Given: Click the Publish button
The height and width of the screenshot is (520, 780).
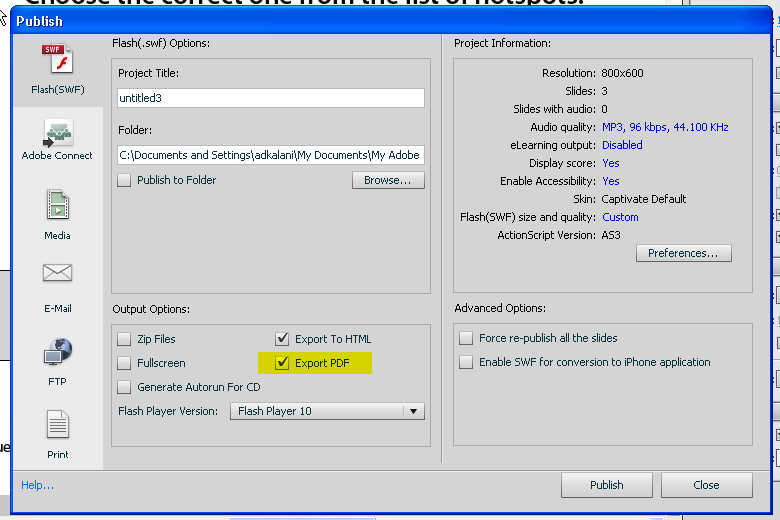Looking at the screenshot, I should (606, 485).
